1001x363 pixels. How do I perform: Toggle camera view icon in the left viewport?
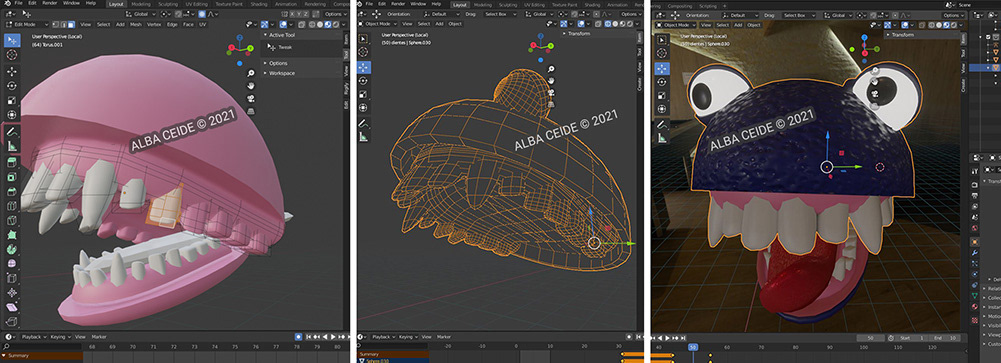click(x=252, y=98)
